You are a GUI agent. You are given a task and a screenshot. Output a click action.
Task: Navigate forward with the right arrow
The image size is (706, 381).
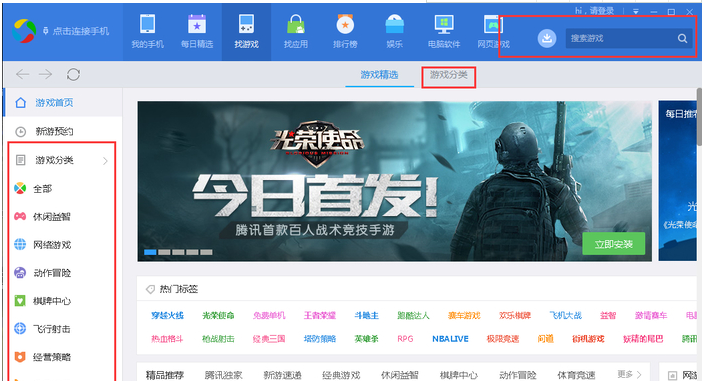pos(45,74)
